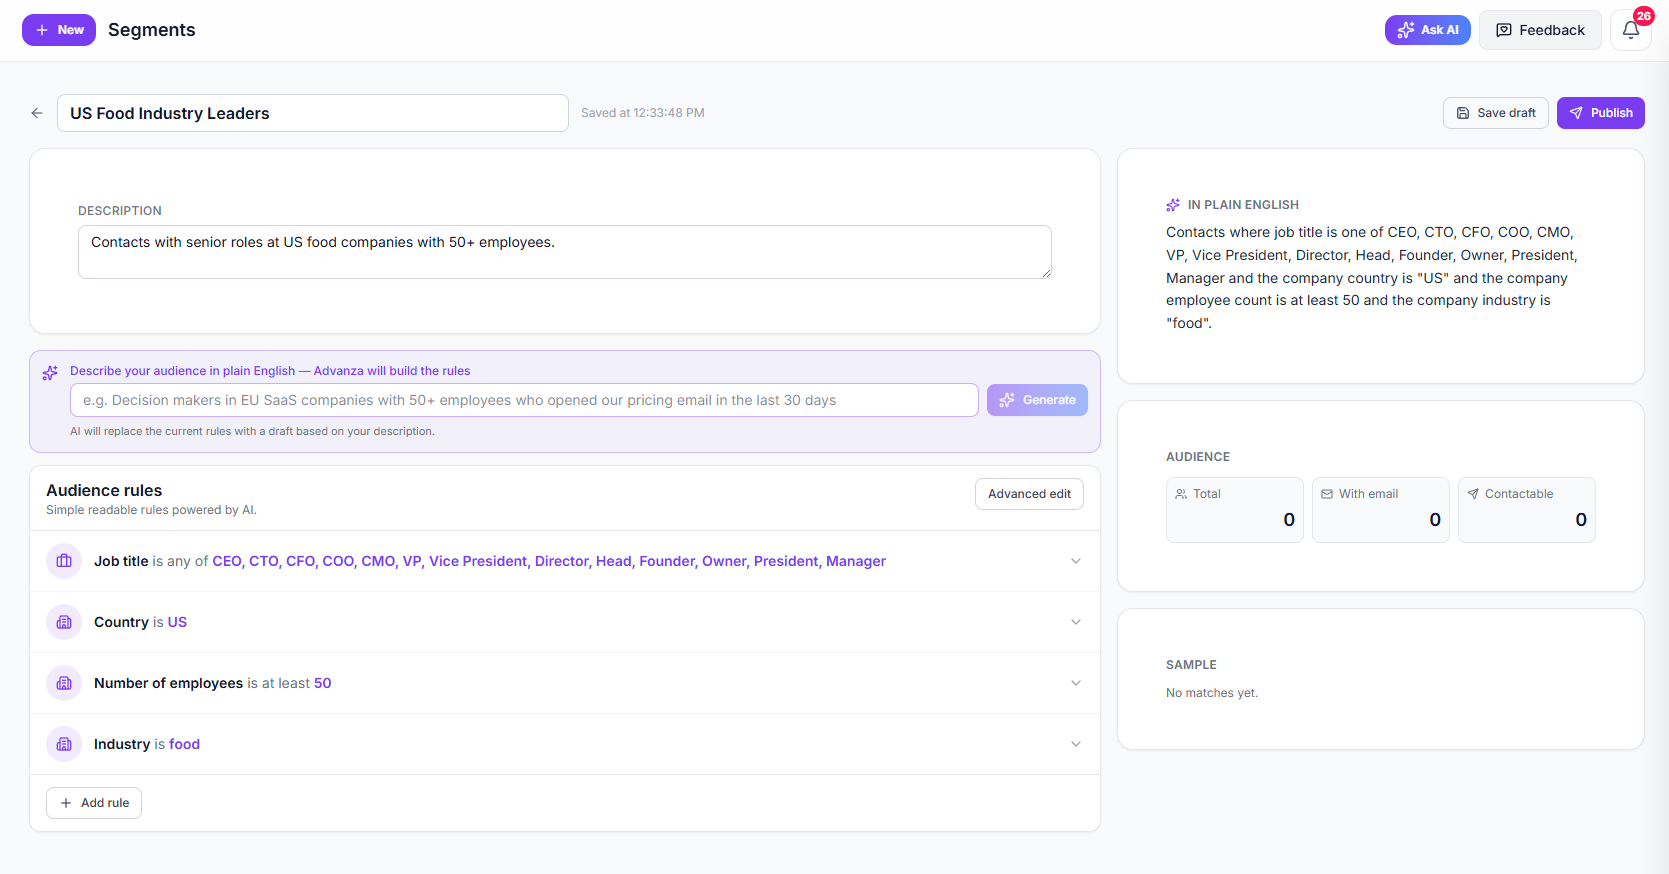Open Ask AI assistant
Image resolution: width=1669 pixels, height=874 pixels.
click(x=1427, y=30)
